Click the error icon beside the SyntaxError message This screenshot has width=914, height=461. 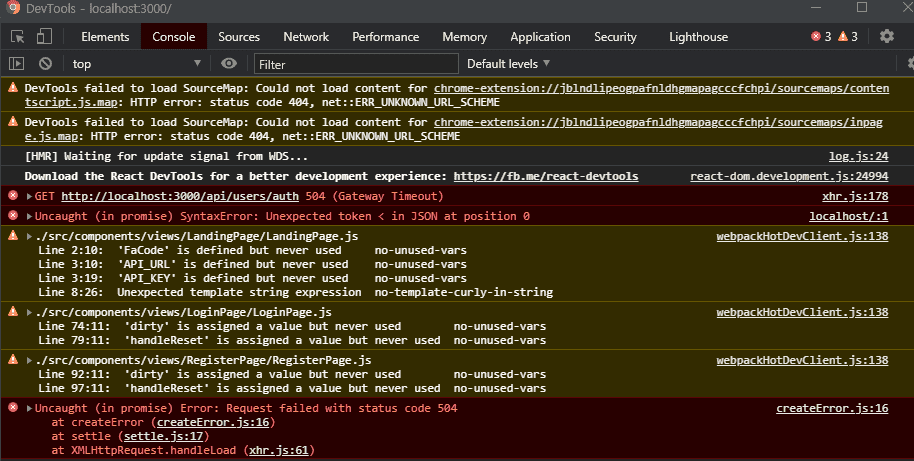pos(13,215)
